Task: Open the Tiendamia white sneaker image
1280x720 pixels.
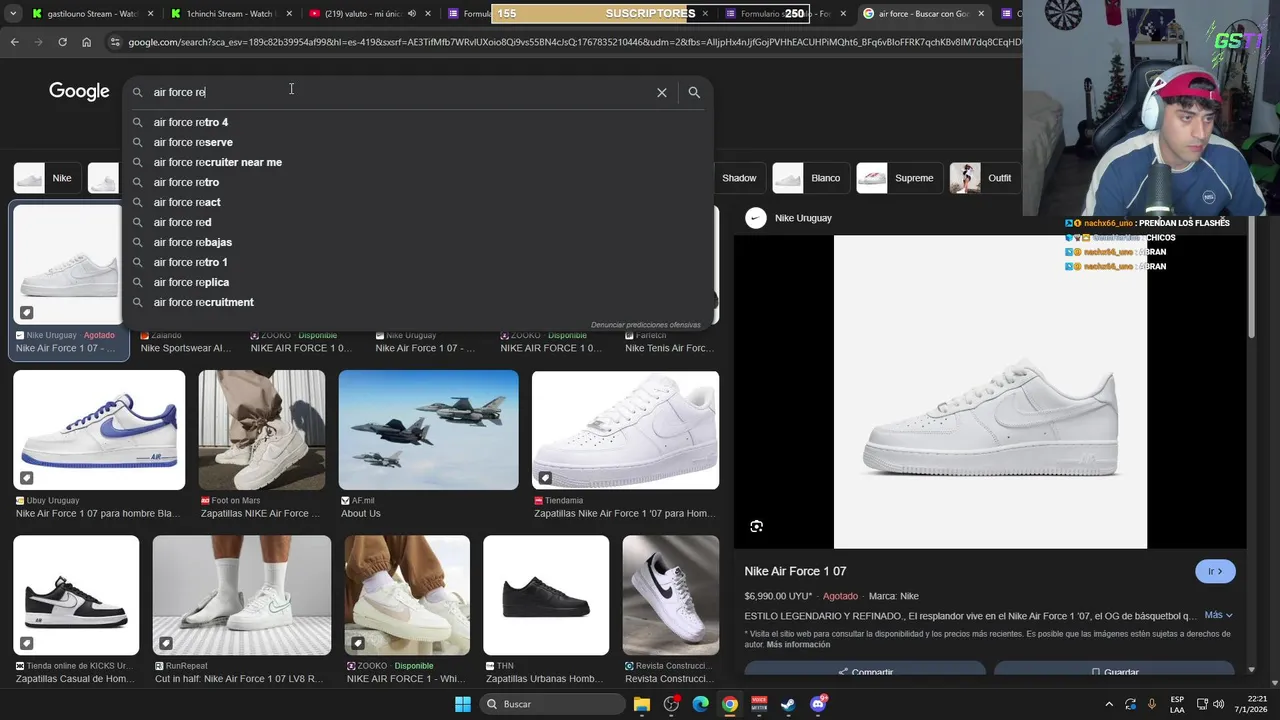Action: click(x=625, y=430)
